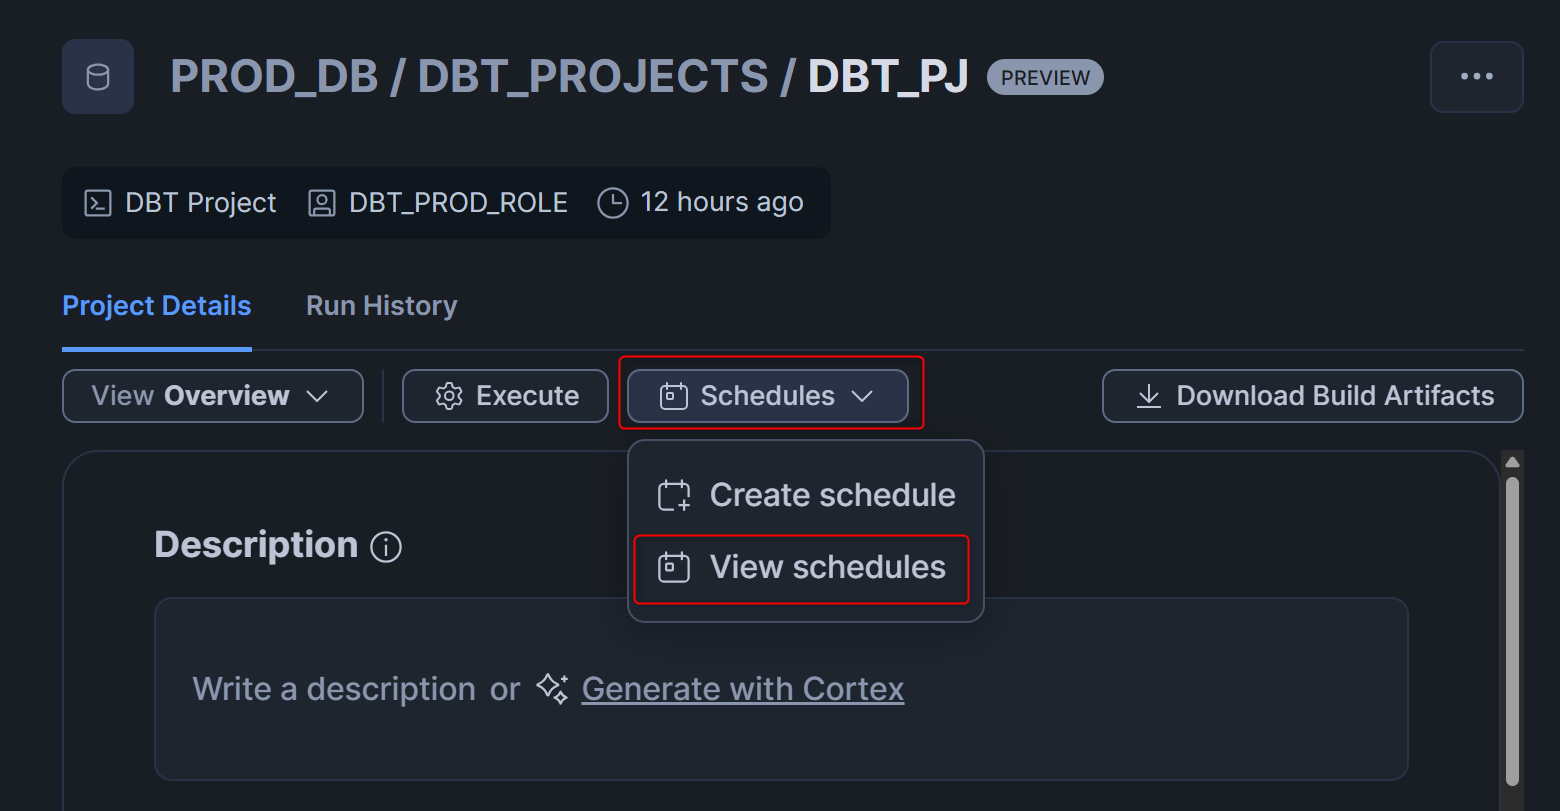Expand the View Overview dropdown
This screenshot has width=1560, height=811.
click(212, 396)
